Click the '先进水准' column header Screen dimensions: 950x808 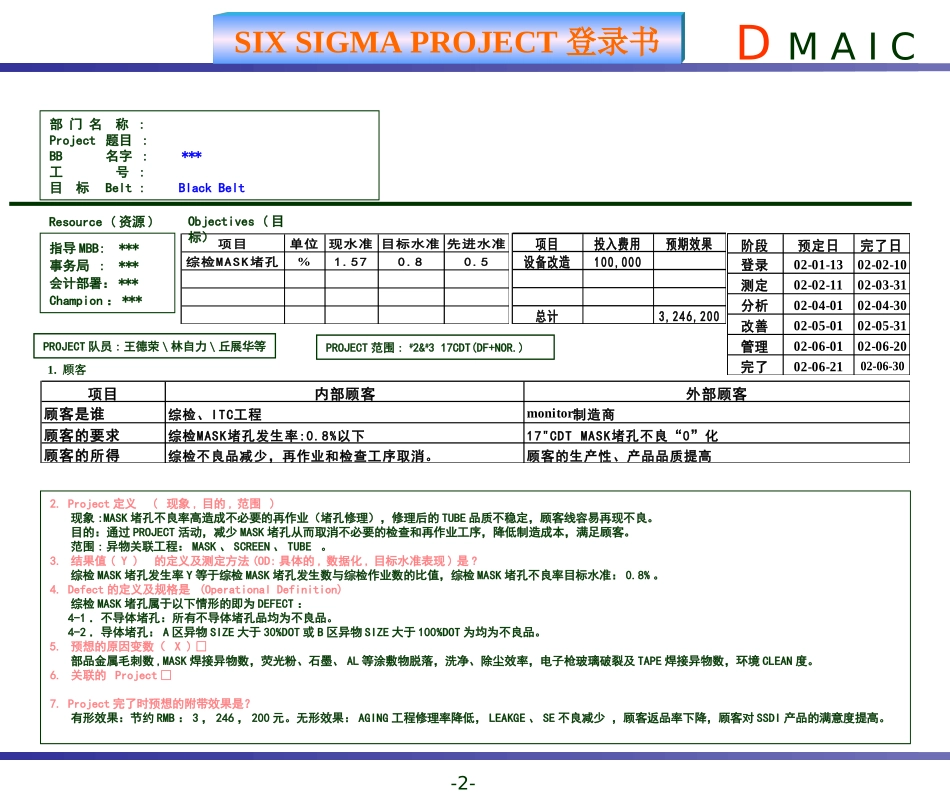point(476,243)
